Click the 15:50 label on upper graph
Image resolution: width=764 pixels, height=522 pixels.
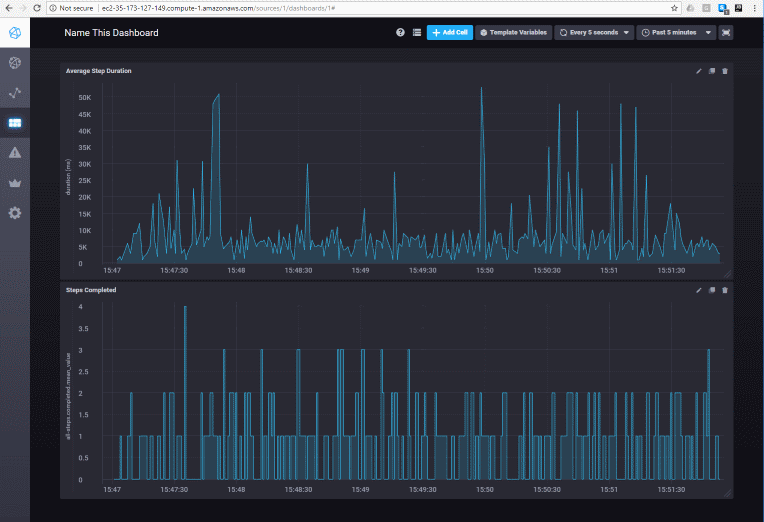(x=485, y=271)
